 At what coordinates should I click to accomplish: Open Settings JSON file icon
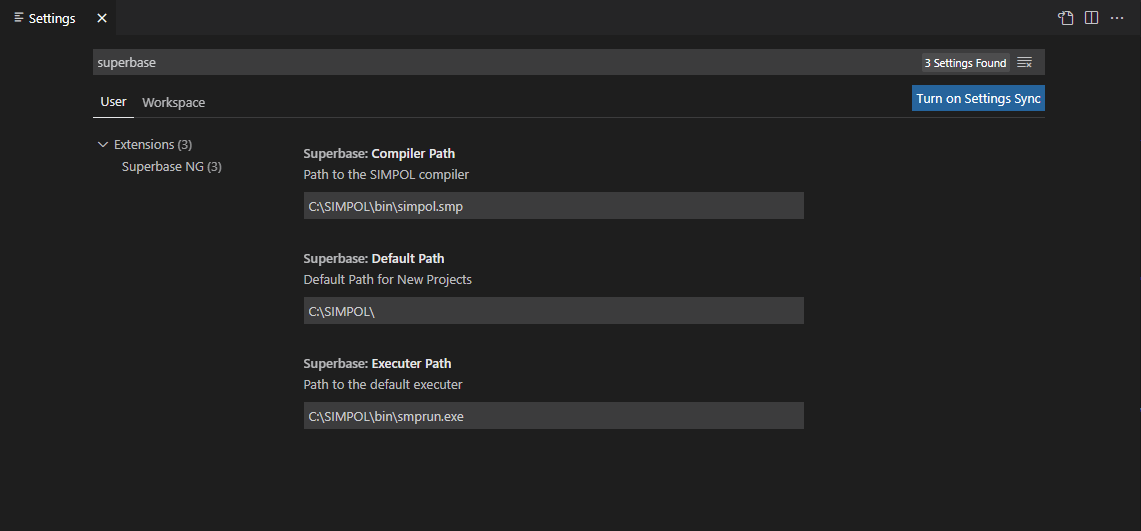click(1066, 18)
